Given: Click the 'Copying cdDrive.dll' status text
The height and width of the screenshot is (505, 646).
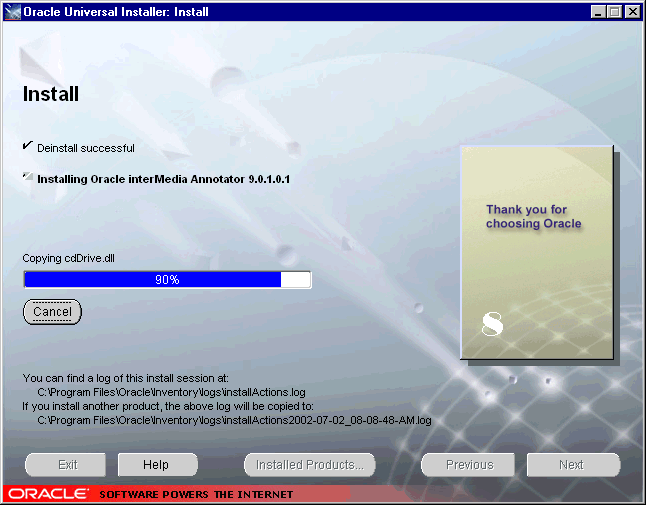Looking at the screenshot, I should (x=68, y=258).
